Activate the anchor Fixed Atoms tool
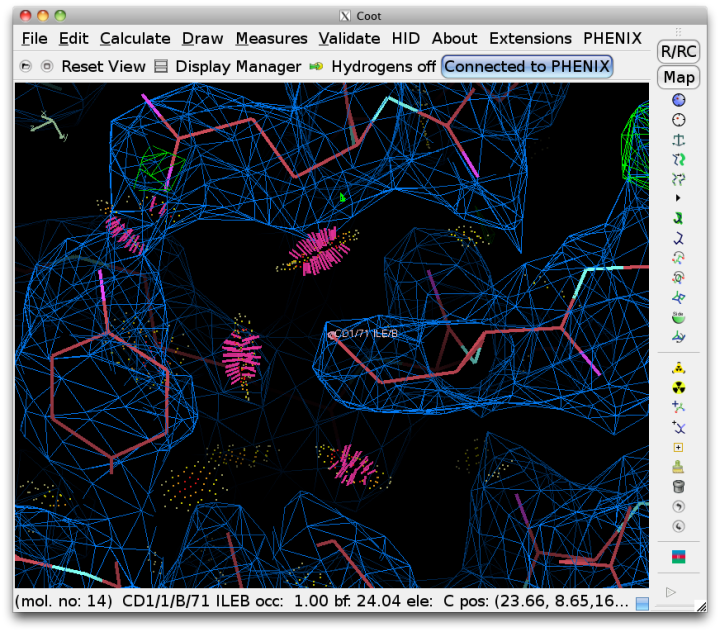The height and width of the screenshot is (632, 720). pyautogui.click(x=679, y=140)
